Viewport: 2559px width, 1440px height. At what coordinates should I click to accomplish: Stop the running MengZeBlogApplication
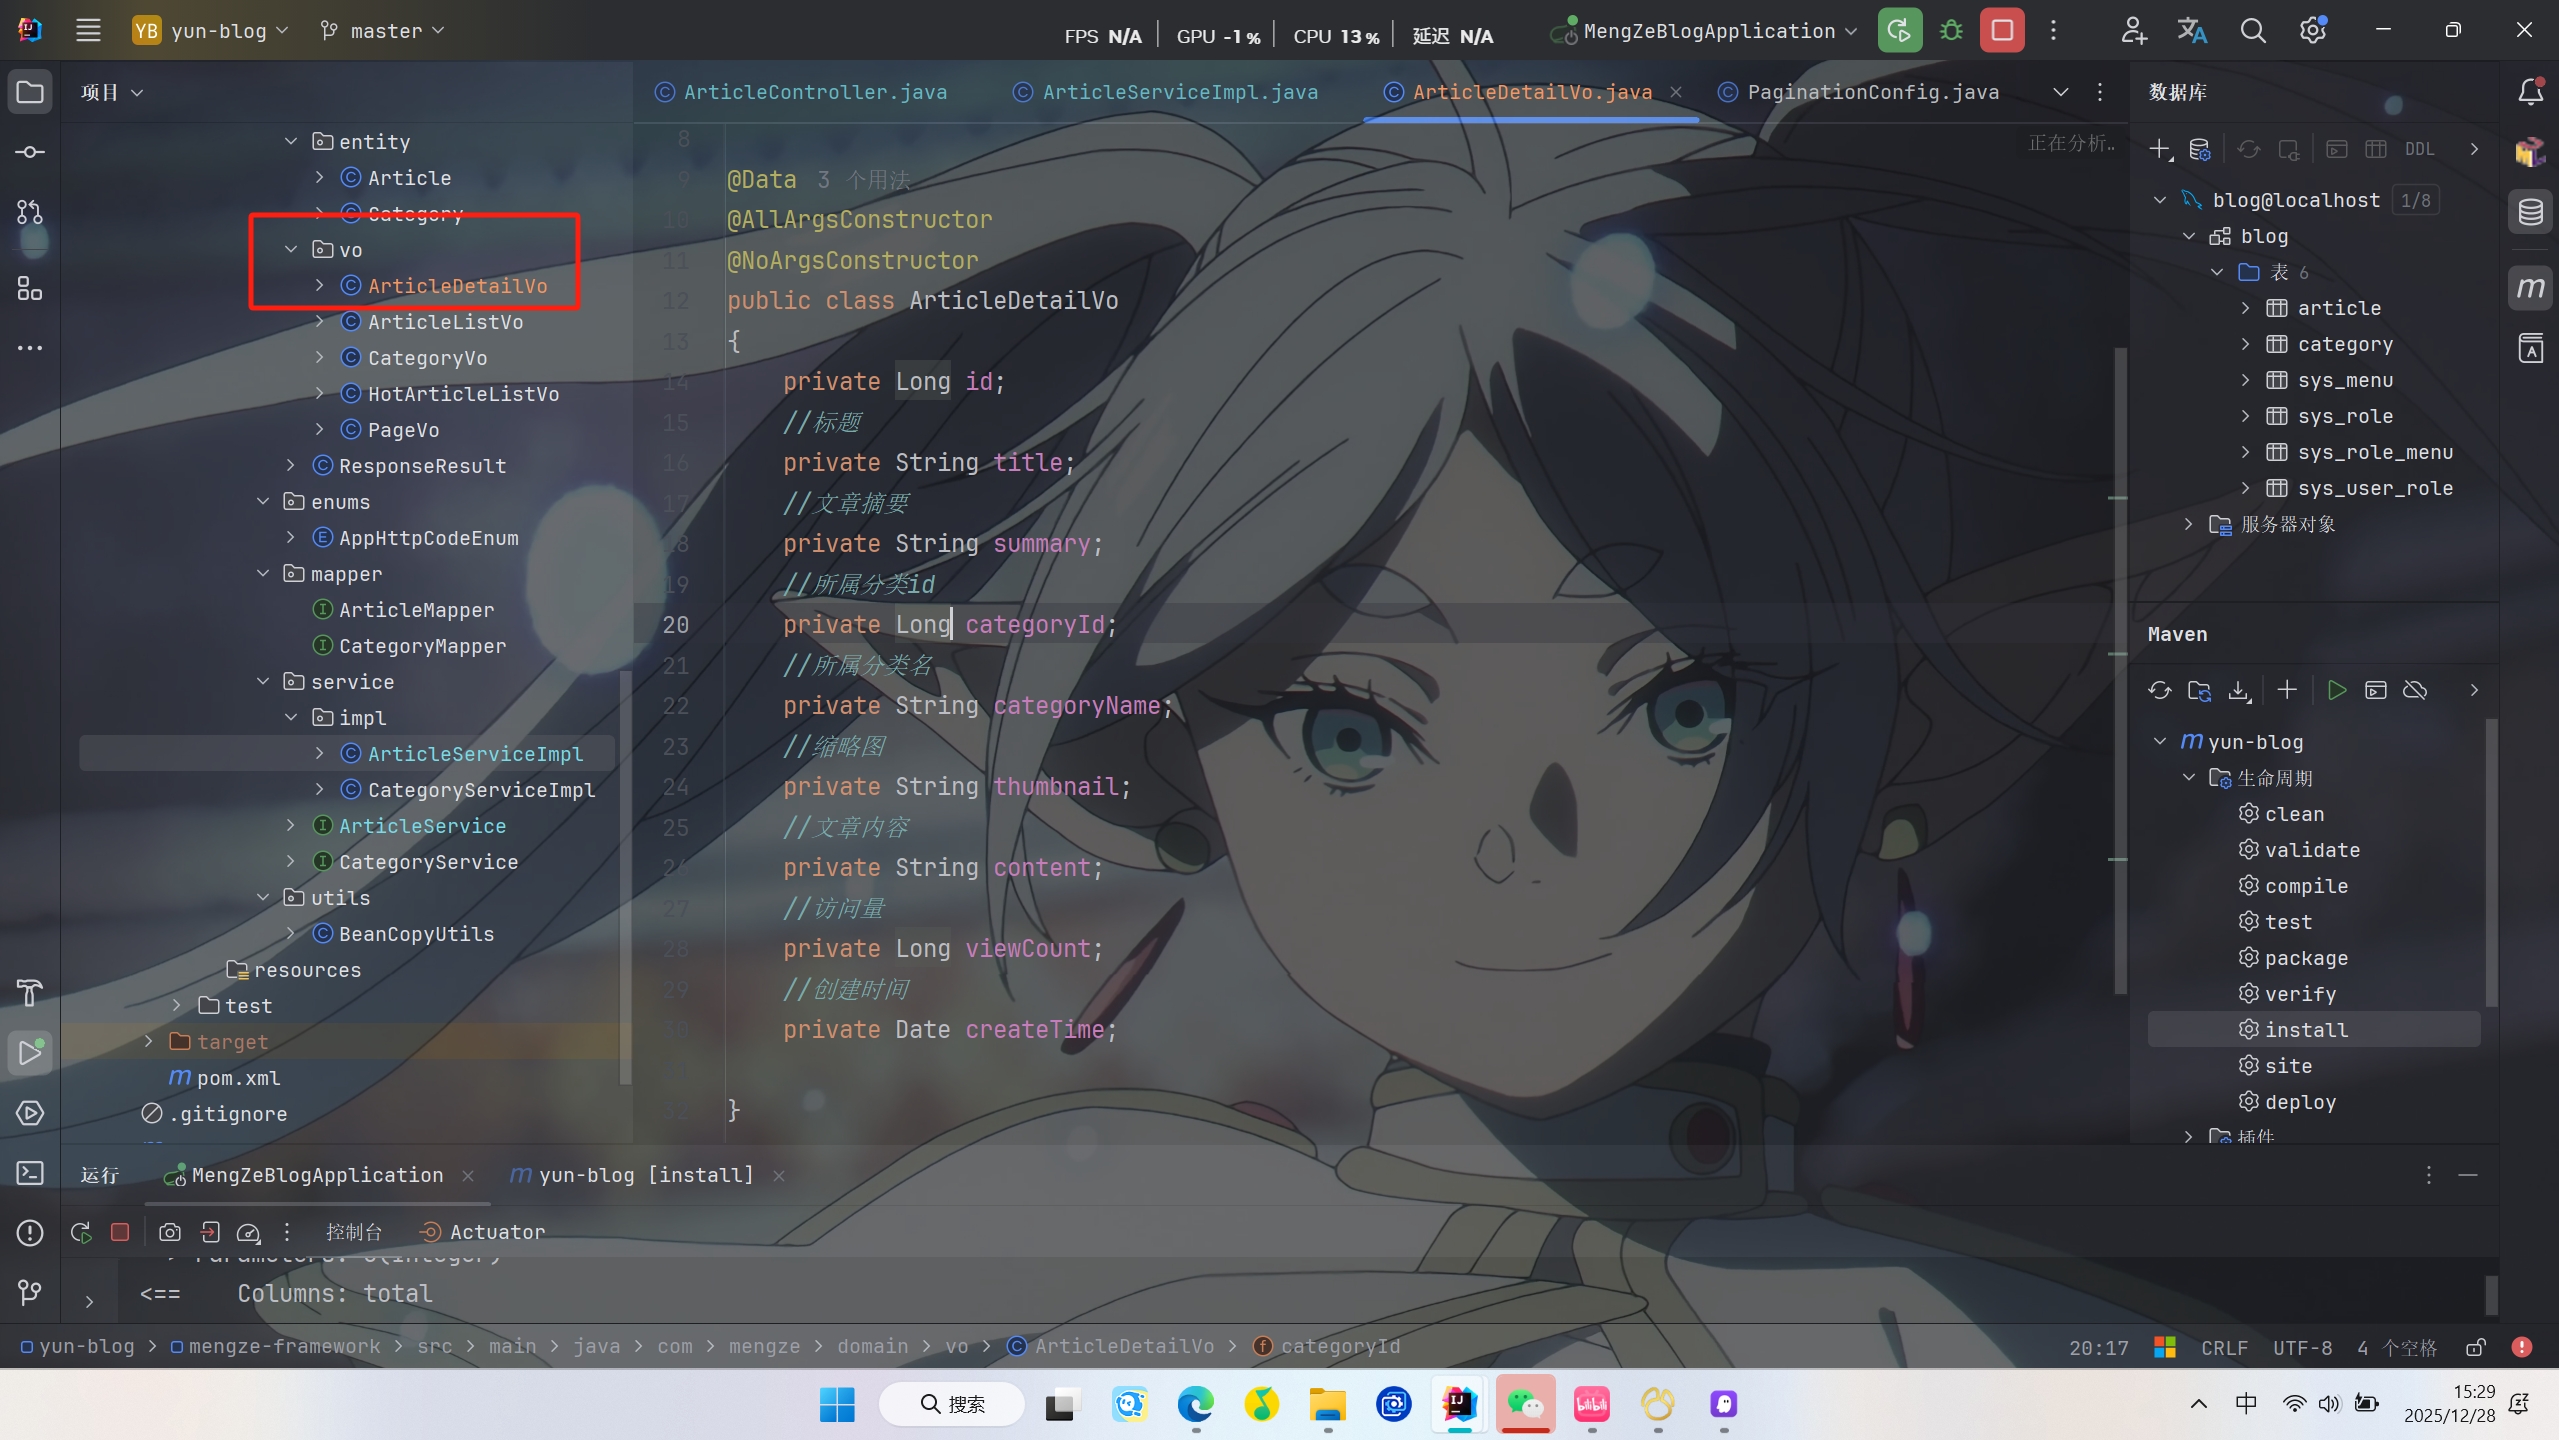click(2002, 31)
